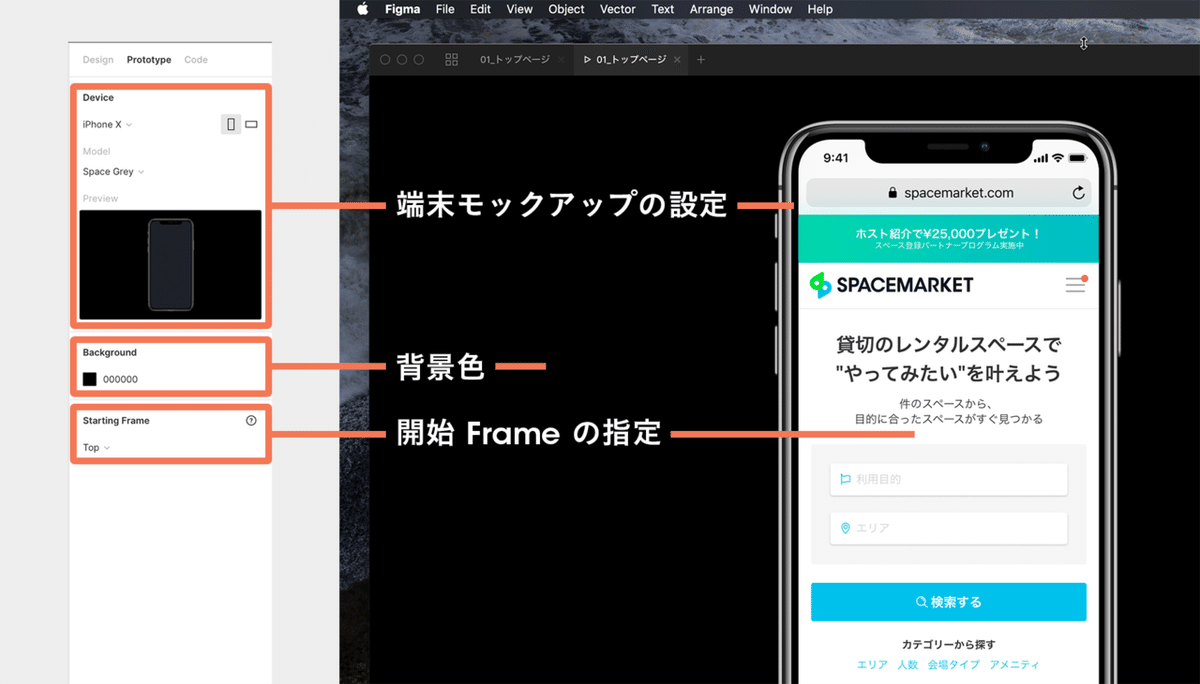1200x684 pixels.
Task: Click the エリア input field
Action: pos(948,528)
